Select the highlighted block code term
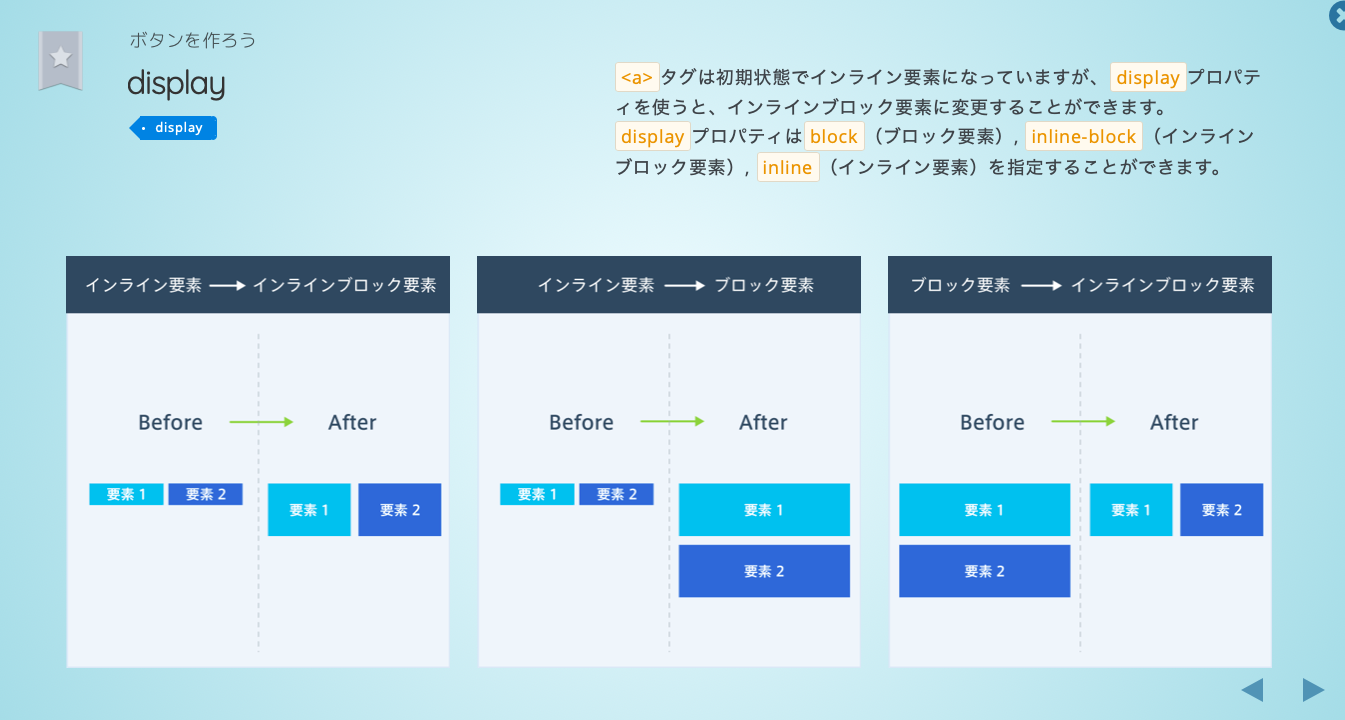This screenshot has height=720, width=1345. [x=834, y=136]
